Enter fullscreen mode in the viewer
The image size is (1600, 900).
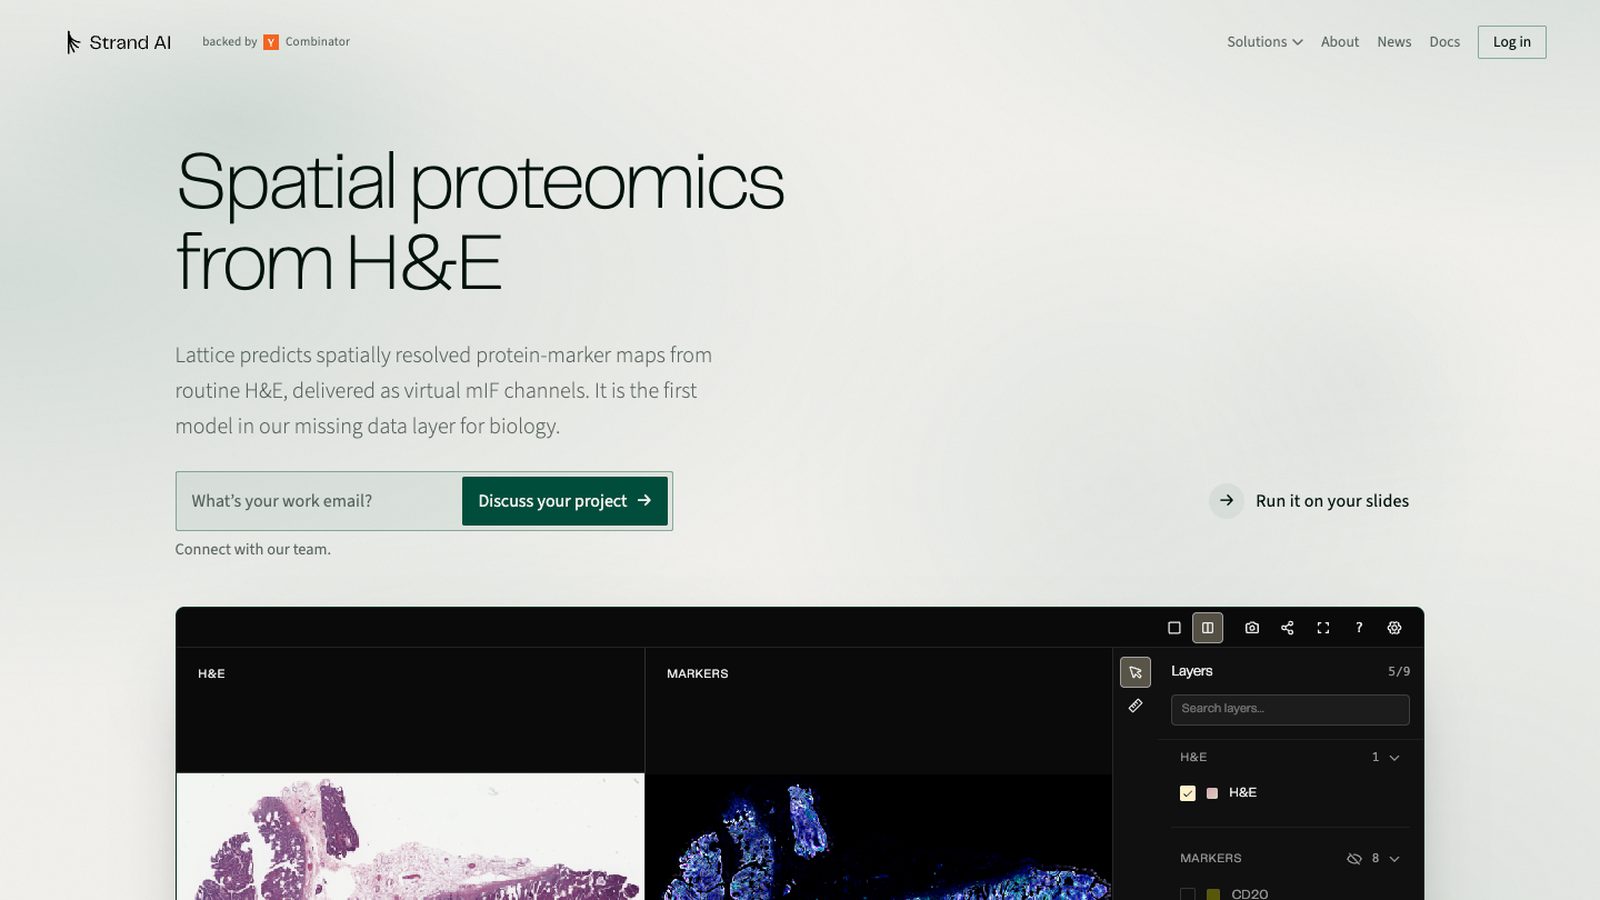click(x=1323, y=628)
